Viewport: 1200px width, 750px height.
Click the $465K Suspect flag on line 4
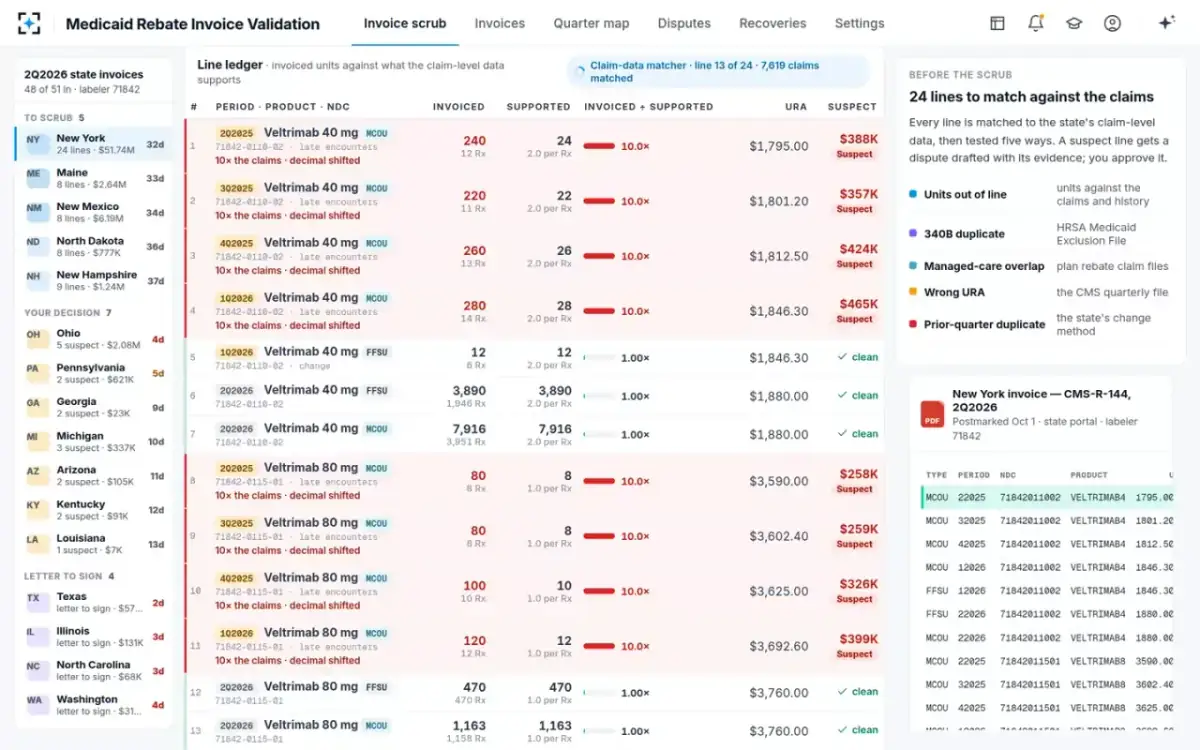(856, 310)
